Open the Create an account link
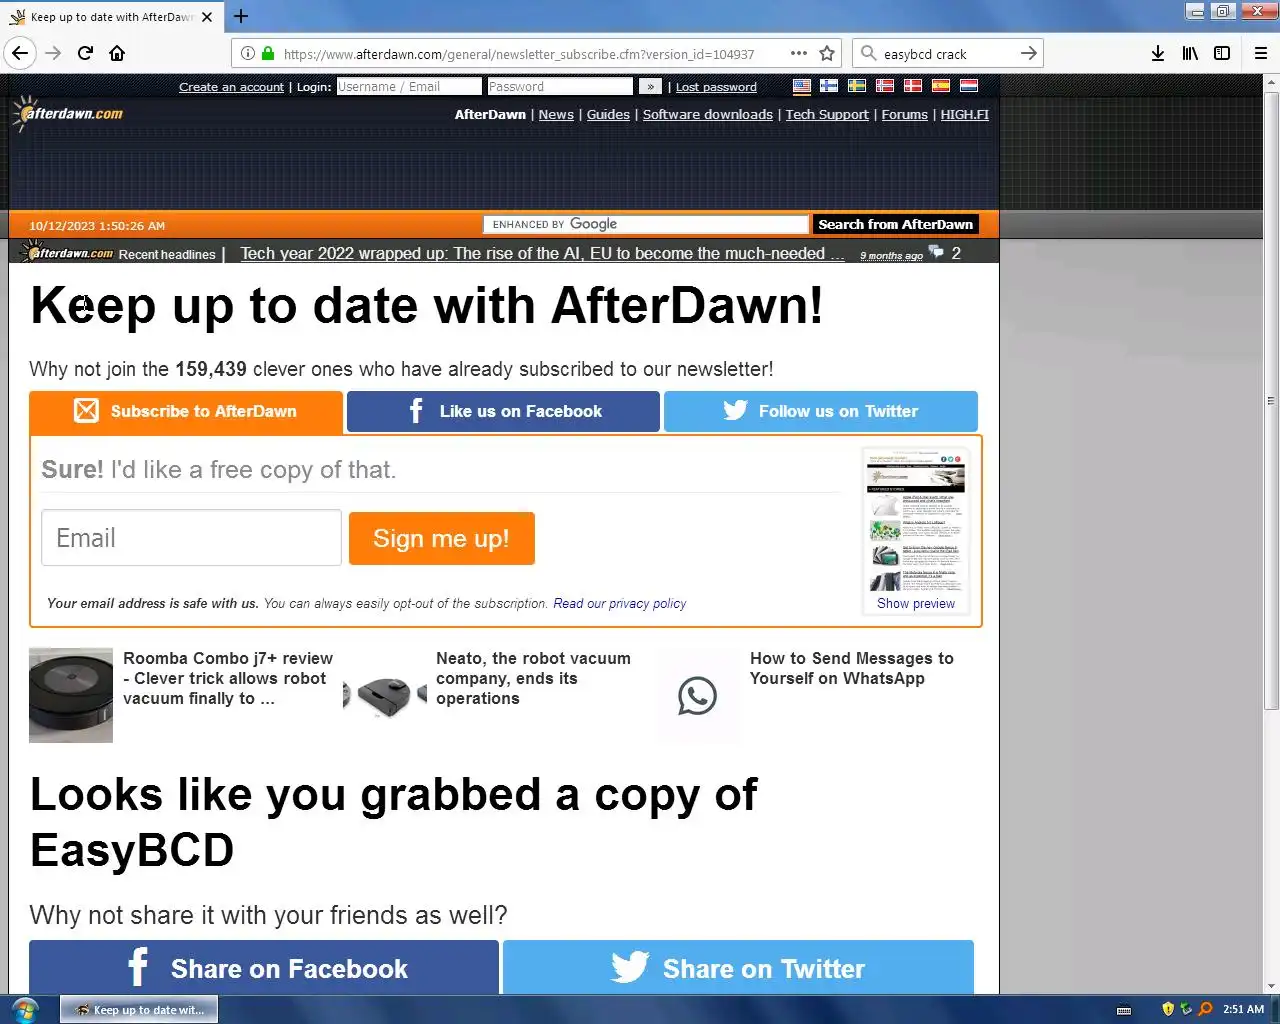 (x=231, y=87)
